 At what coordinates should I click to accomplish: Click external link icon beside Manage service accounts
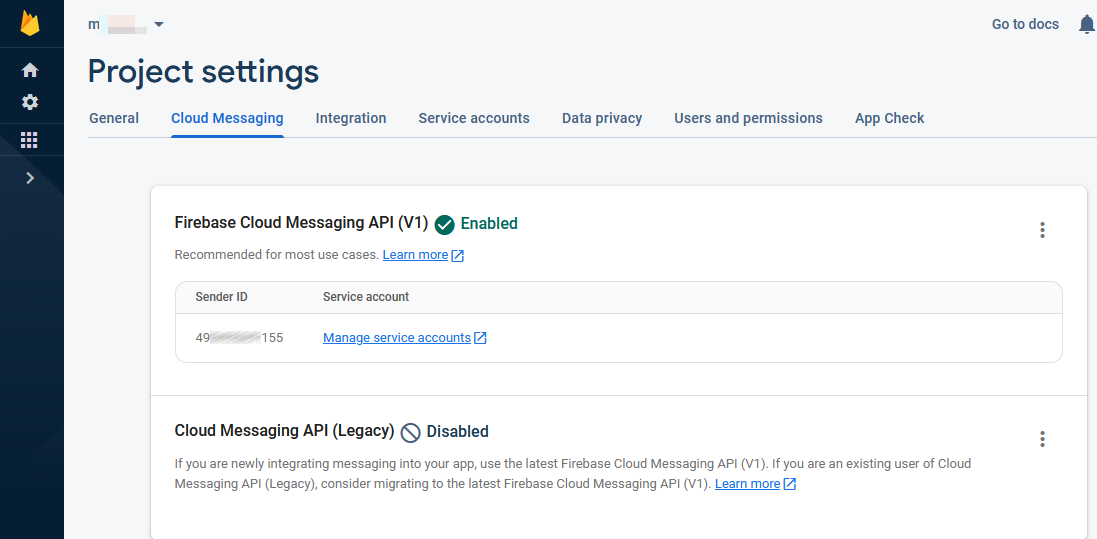click(x=480, y=338)
